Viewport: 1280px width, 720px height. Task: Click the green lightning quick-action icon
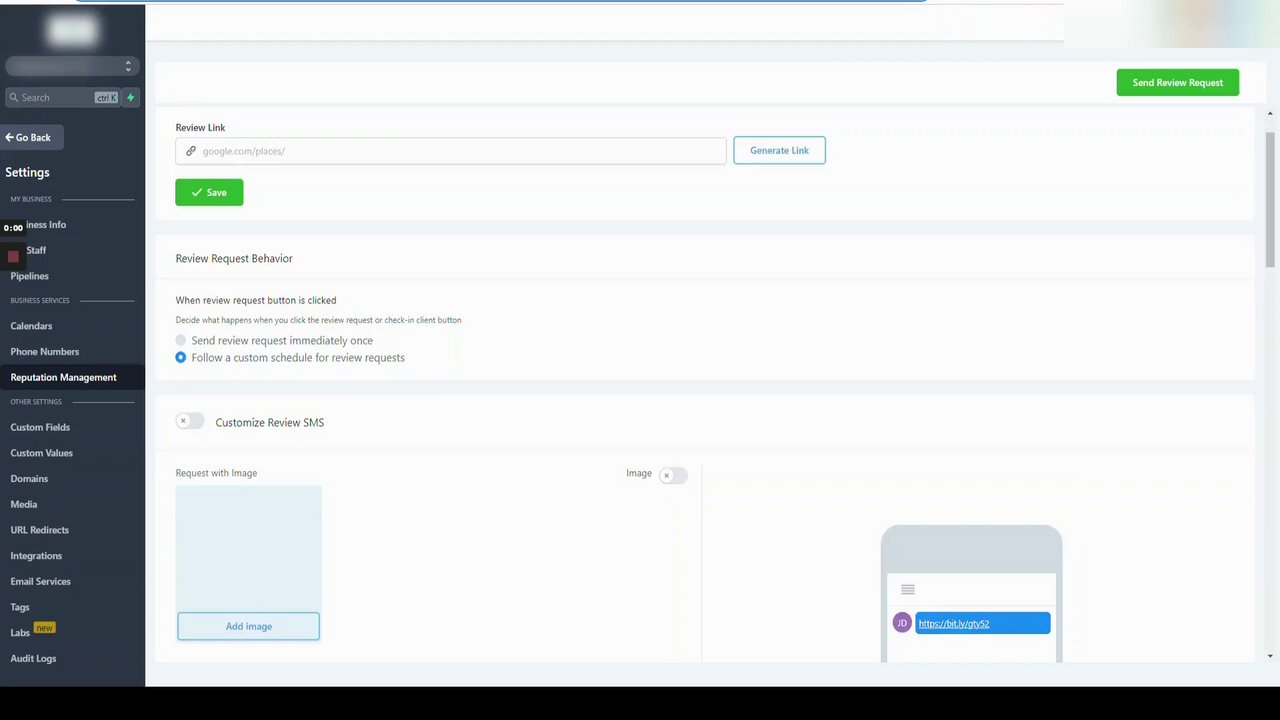coord(130,97)
